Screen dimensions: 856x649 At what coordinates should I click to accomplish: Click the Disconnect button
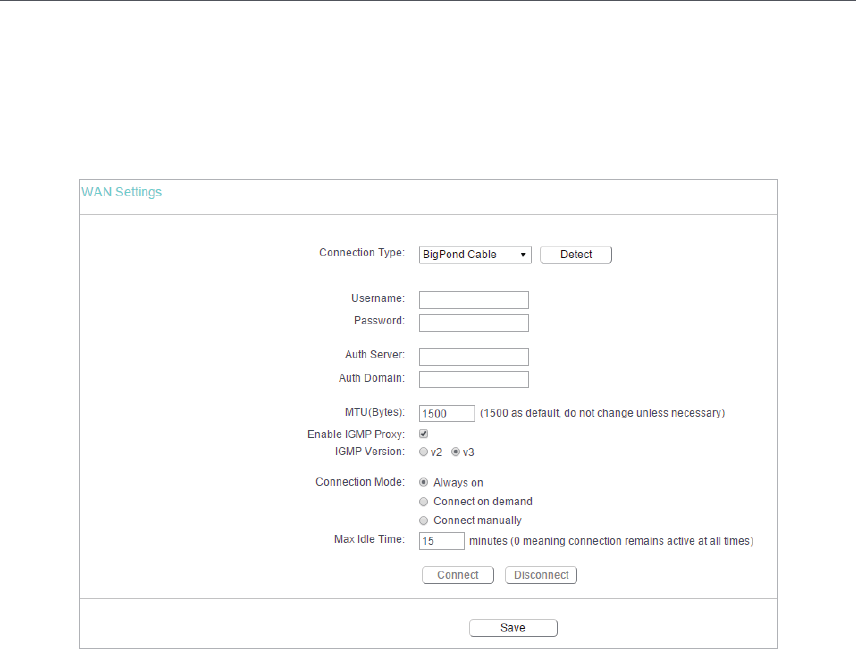[x=541, y=575]
